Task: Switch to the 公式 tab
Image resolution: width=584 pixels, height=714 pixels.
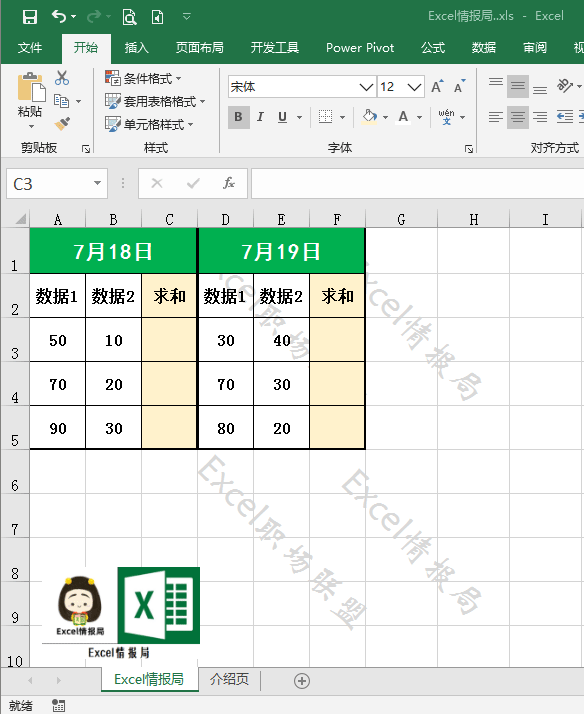Action: [433, 47]
